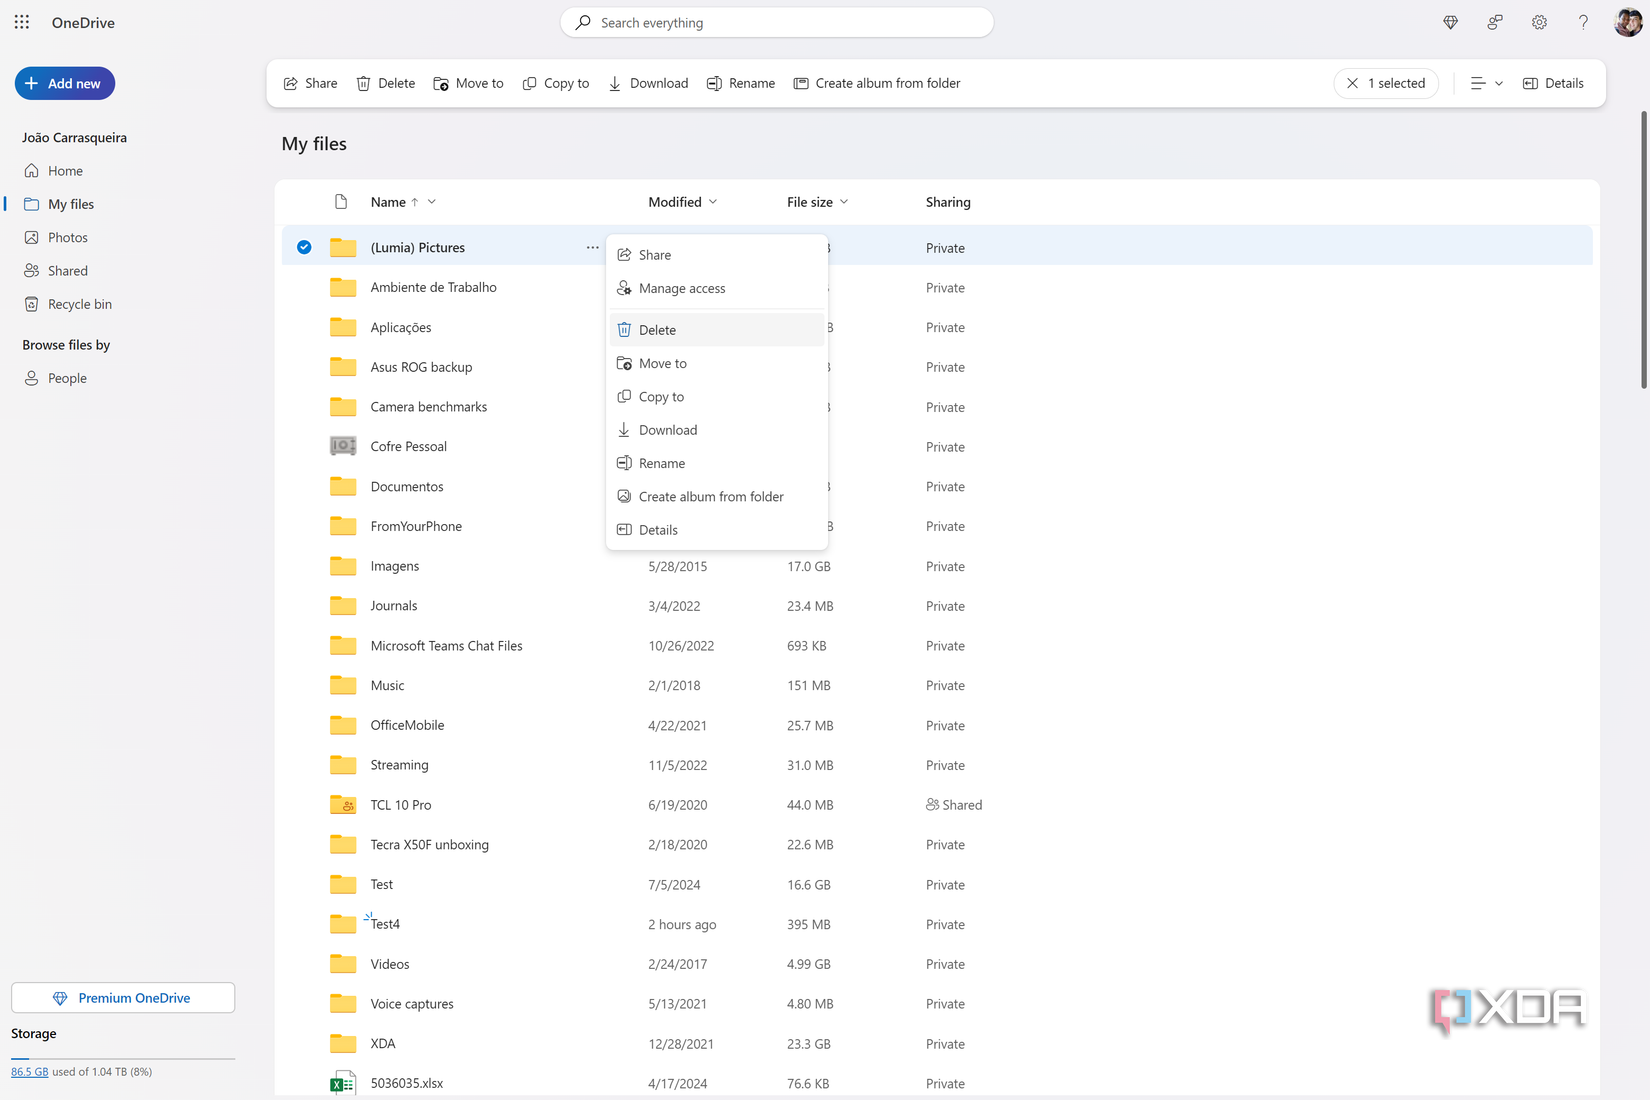Choose Rename from the context menu
The image size is (1650, 1100).
[662, 462]
